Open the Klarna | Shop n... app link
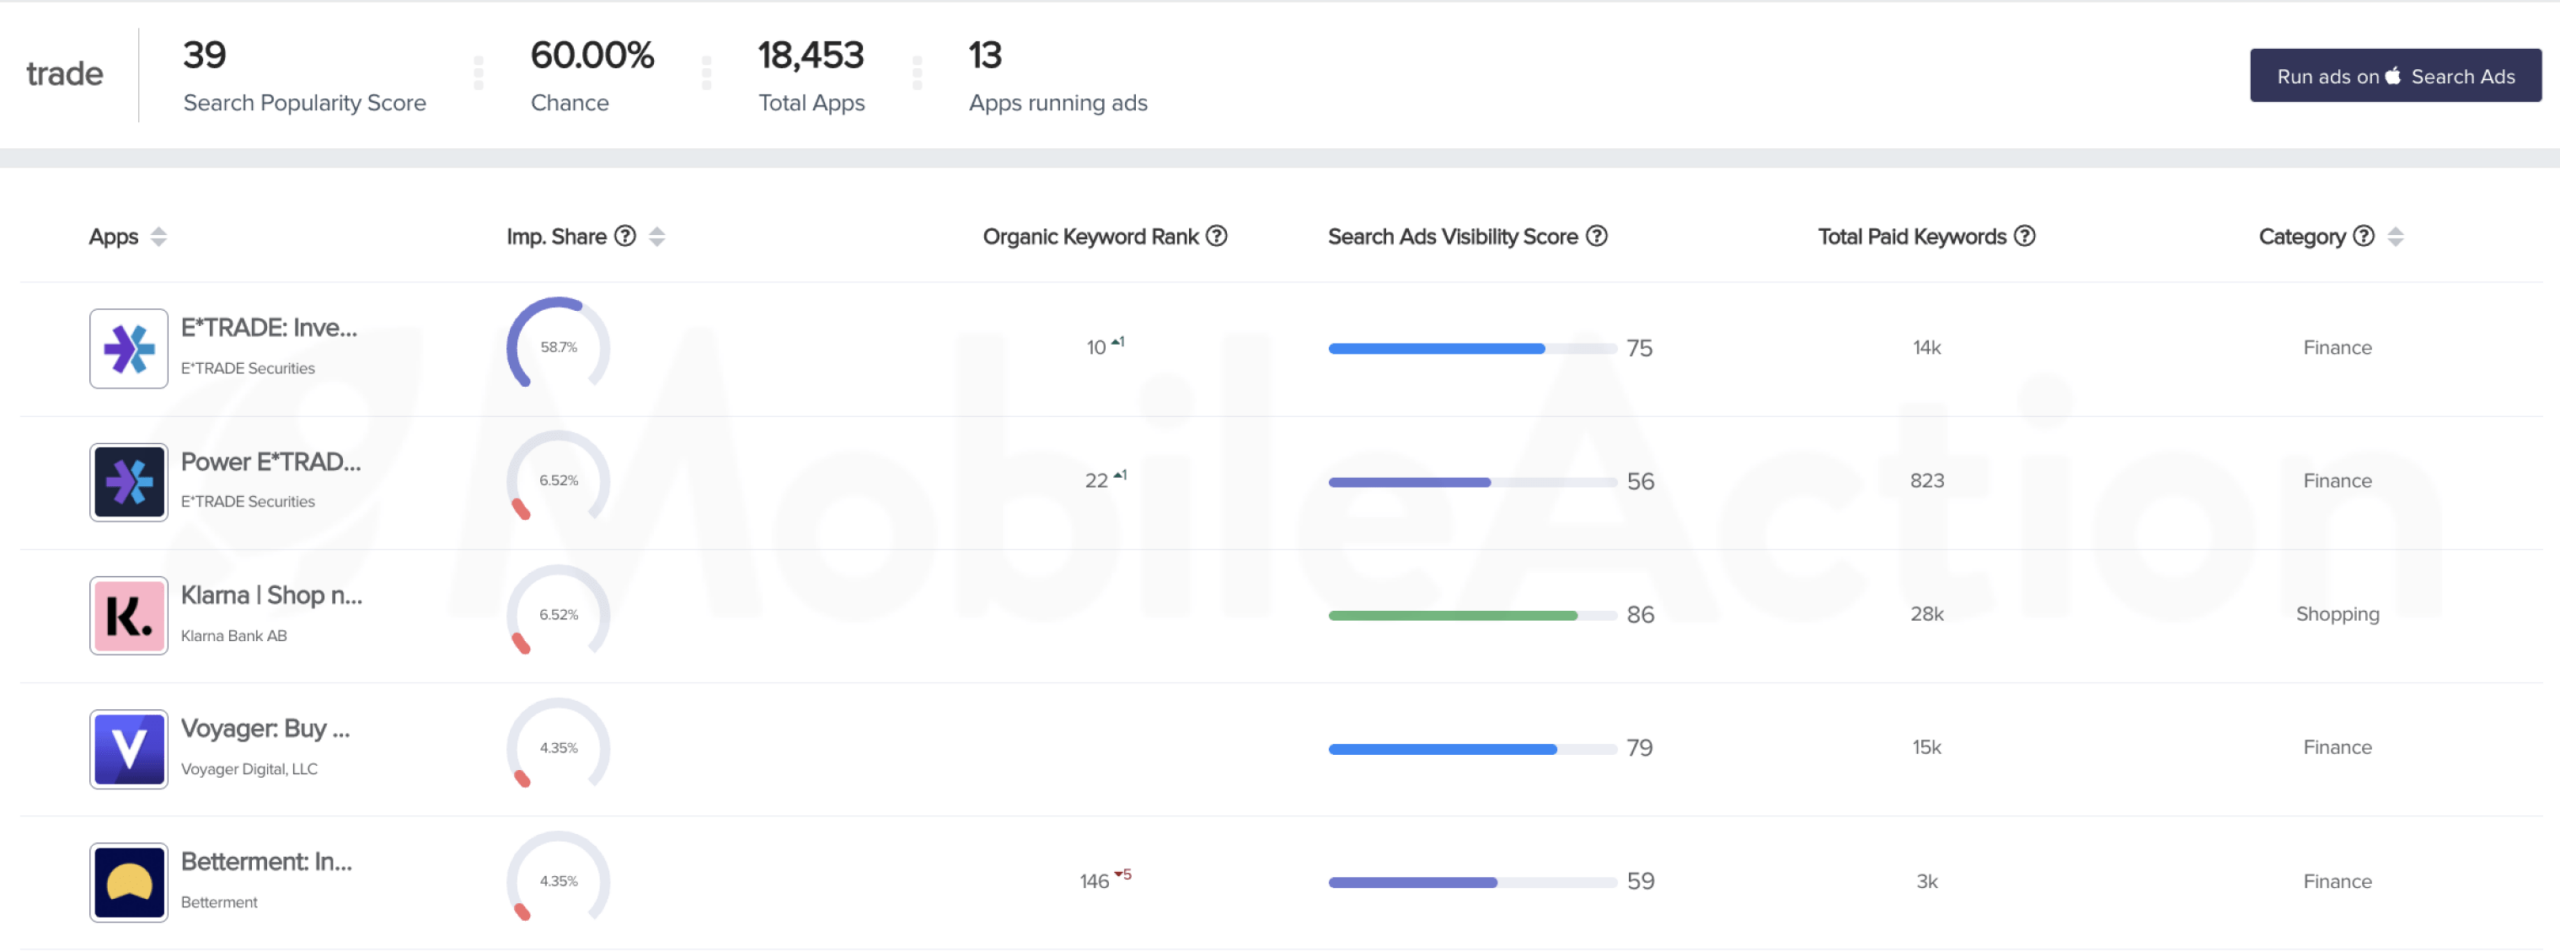 [272, 595]
